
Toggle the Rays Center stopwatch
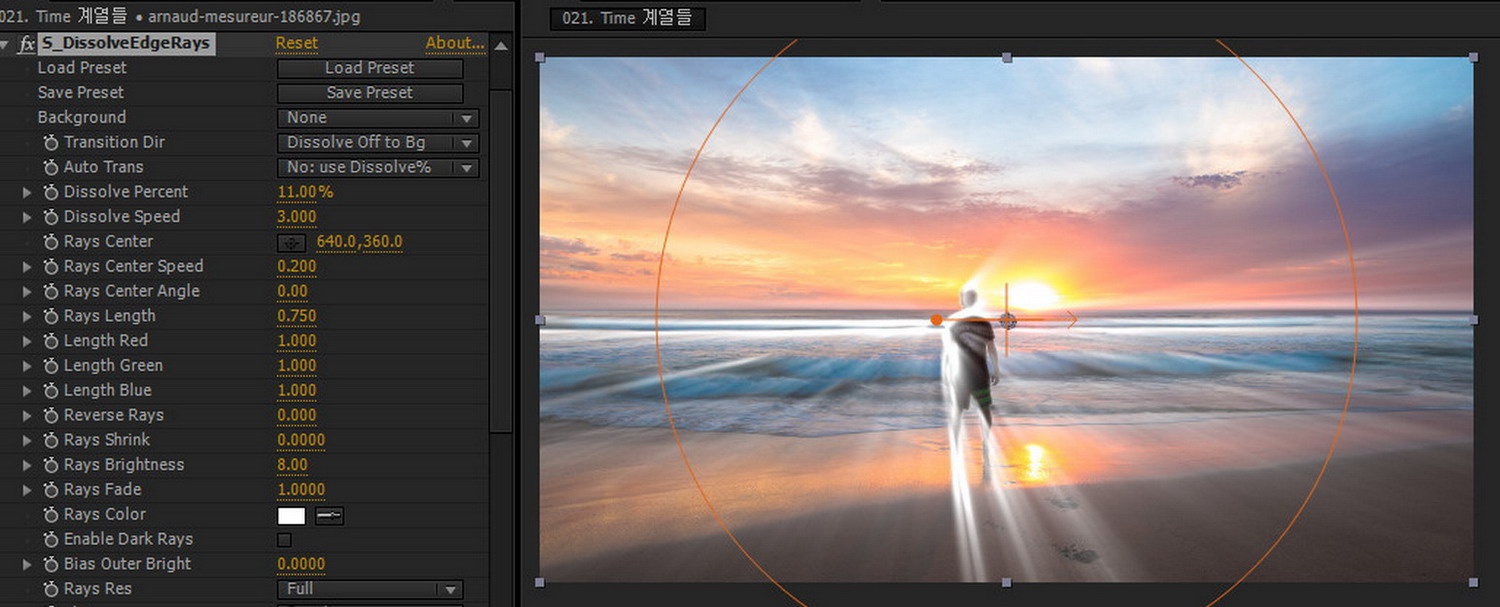pos(50,242)
